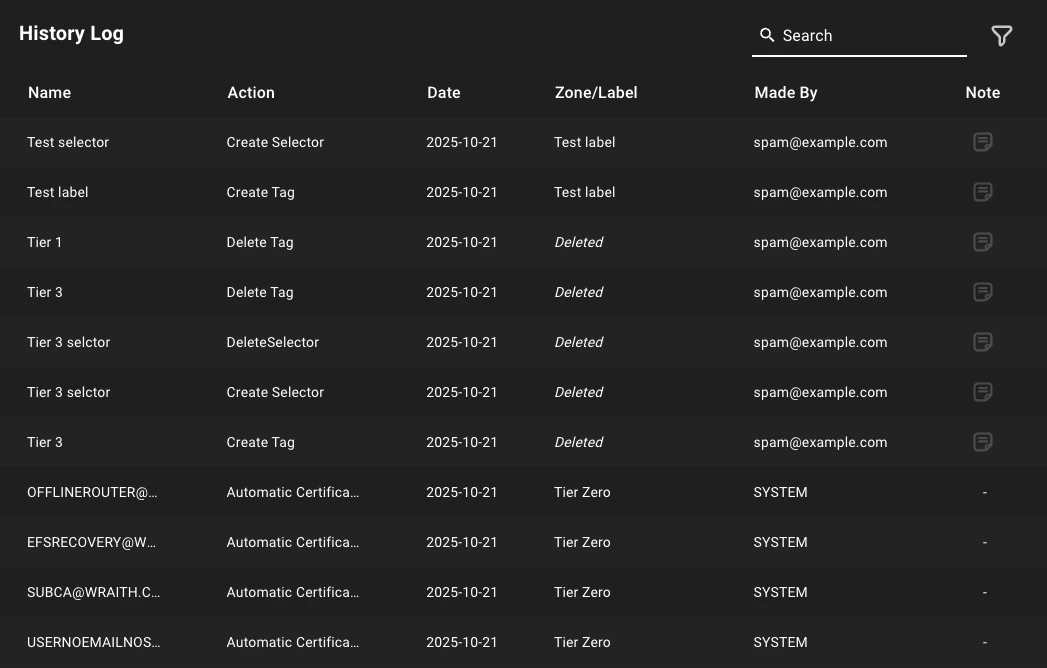Click the Action column header
1047x668 pixels.
pos(251,93)
